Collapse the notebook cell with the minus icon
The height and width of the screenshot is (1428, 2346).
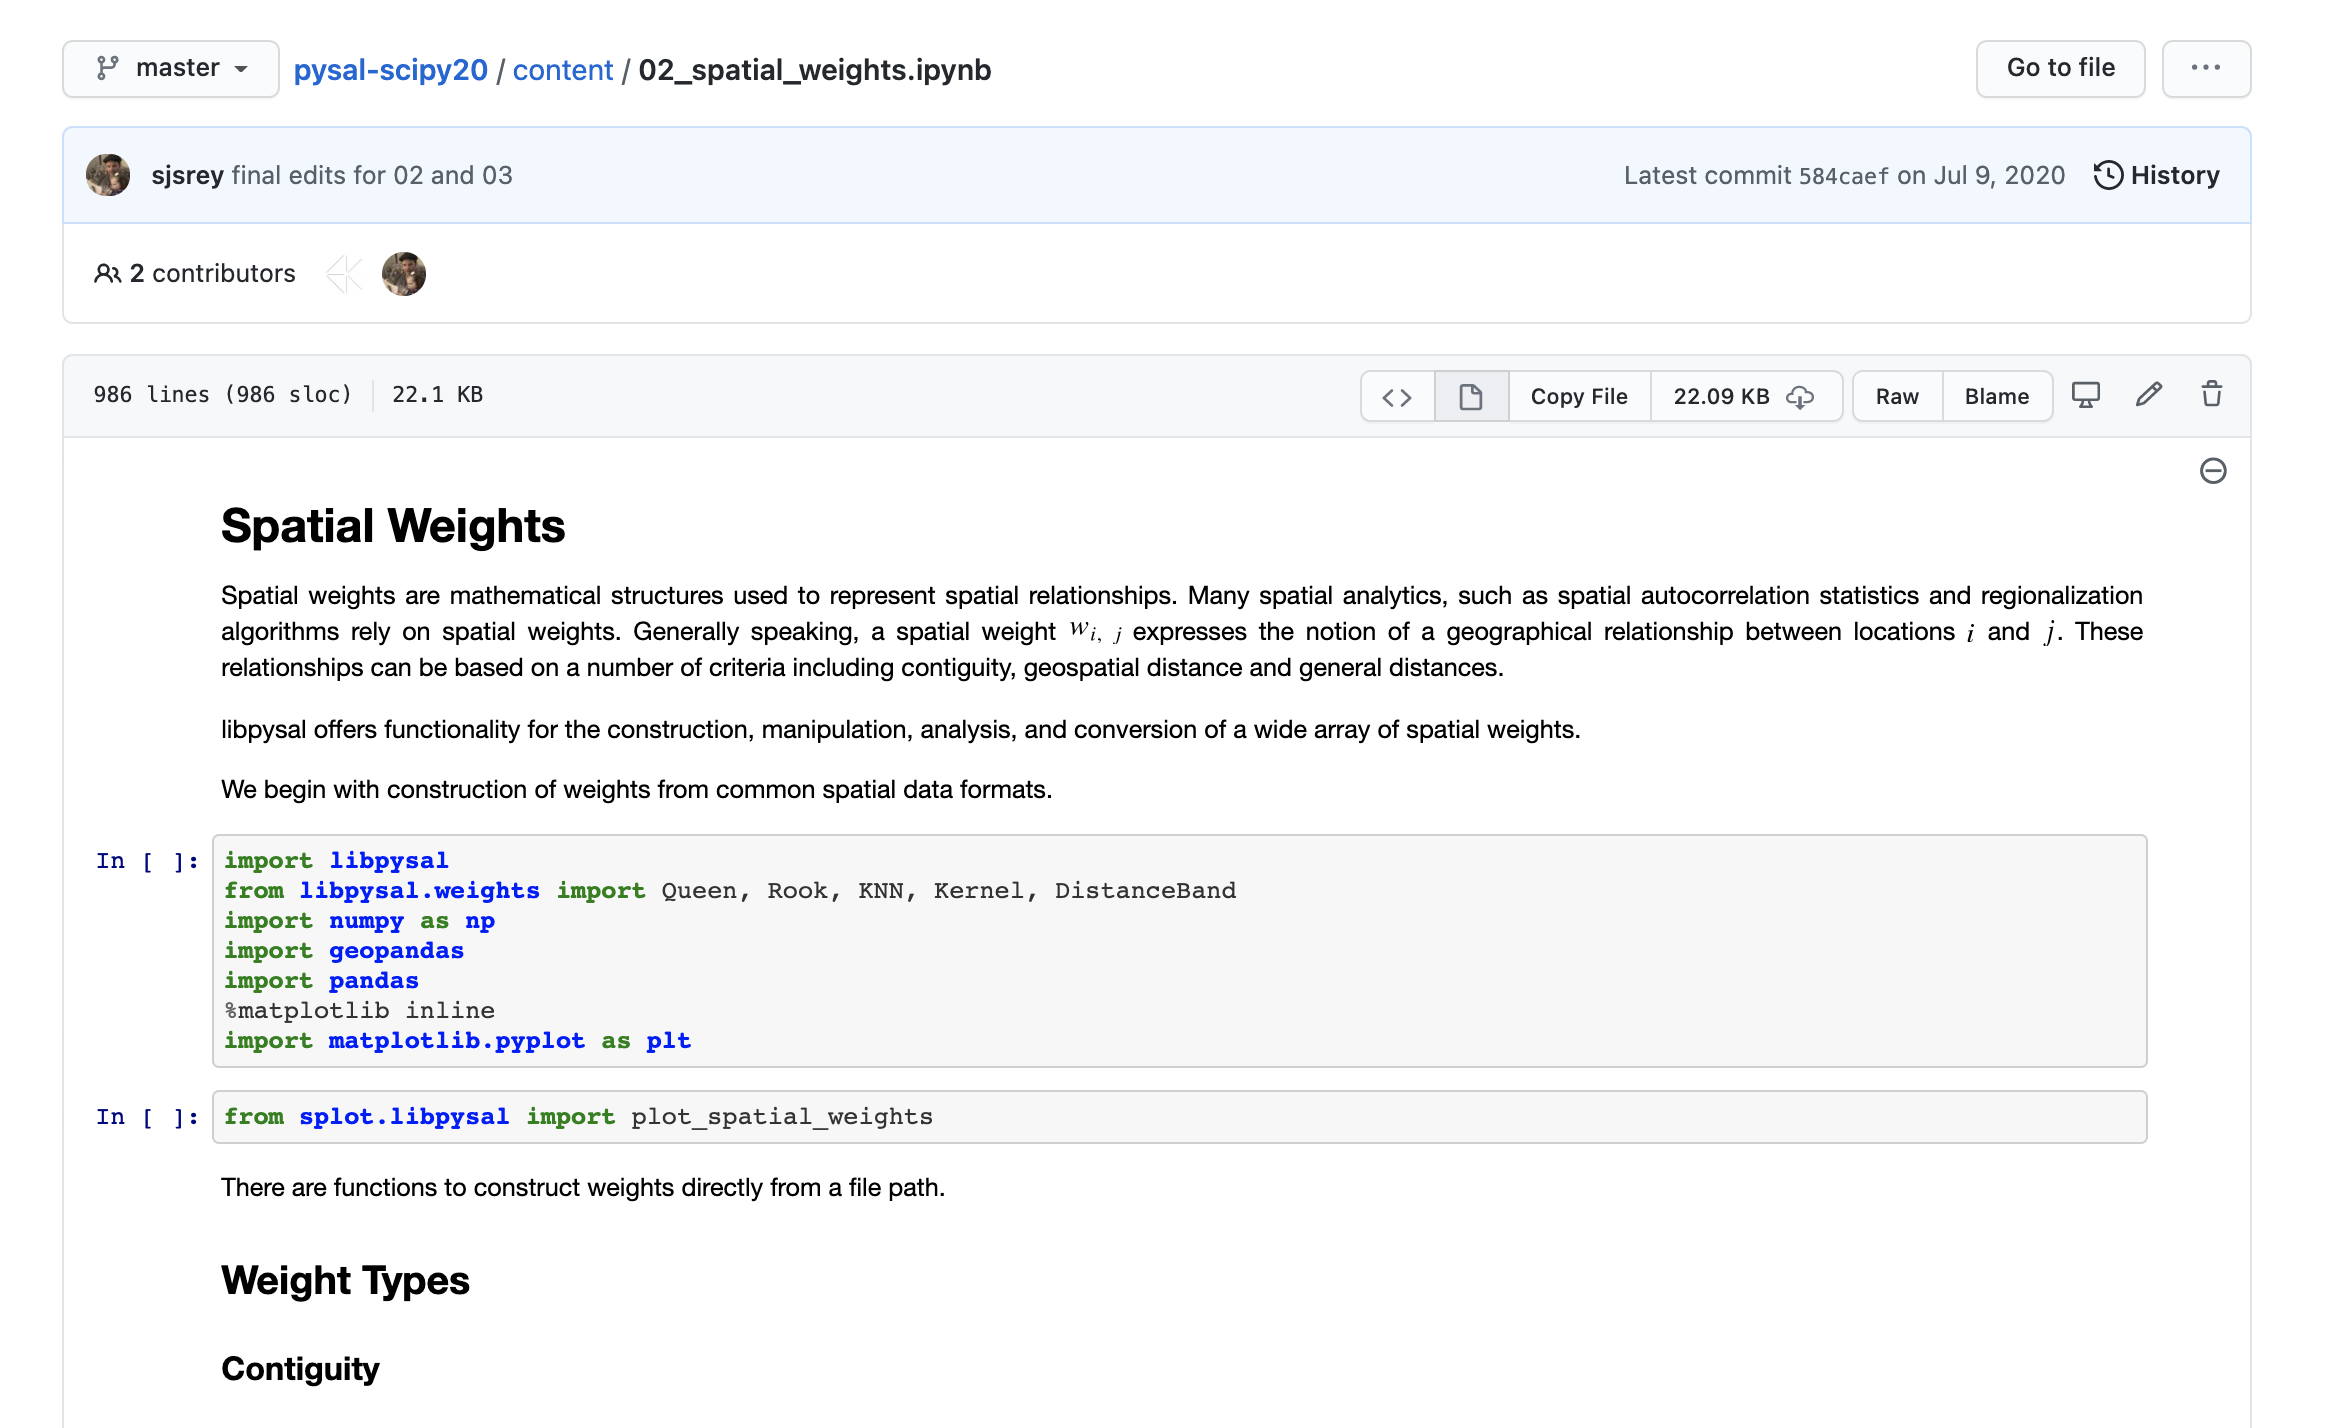tap(2213, 471)
